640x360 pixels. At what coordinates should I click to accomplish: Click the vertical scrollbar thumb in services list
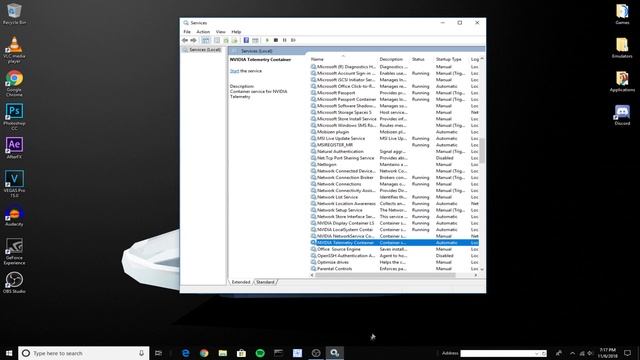pyautogui.click(x=482, y=150)
